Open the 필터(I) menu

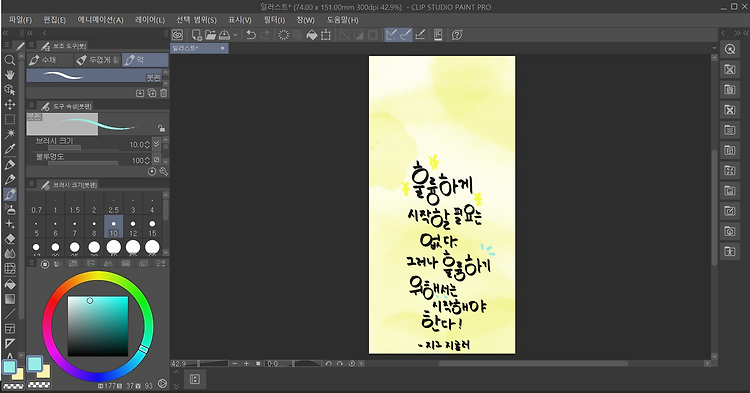pyautogui.click(x=274, y=20)
